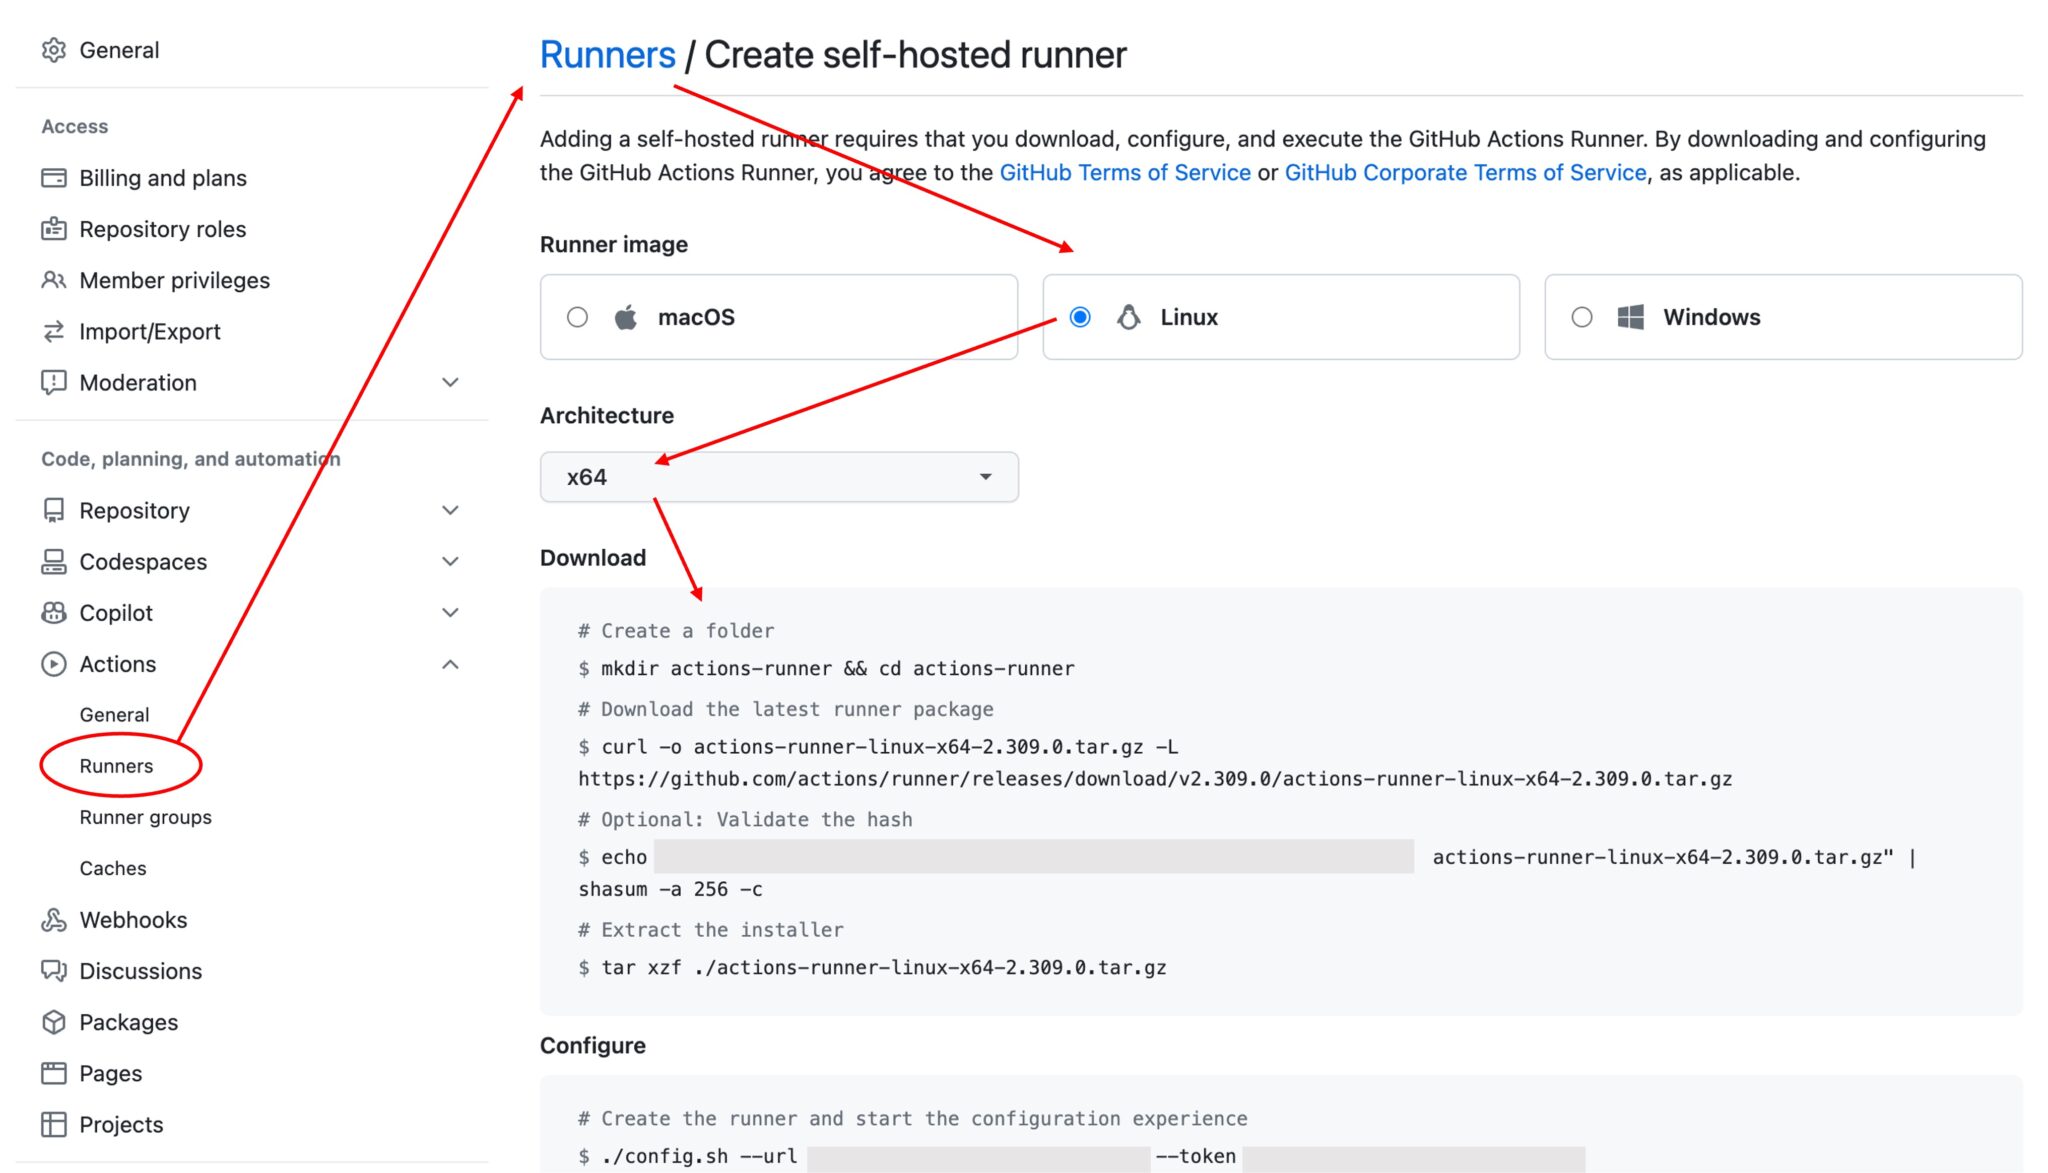Click the Packages box icon
Viewport: 2048px width, 1173px height.
(54, 1022)
